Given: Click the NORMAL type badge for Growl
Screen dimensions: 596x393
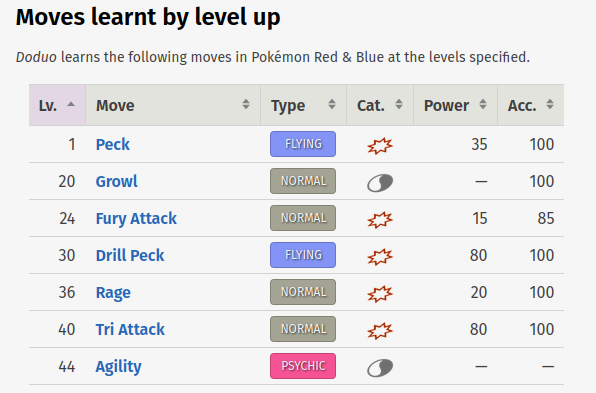Looking at the screenshot, I should coord(303,181).
